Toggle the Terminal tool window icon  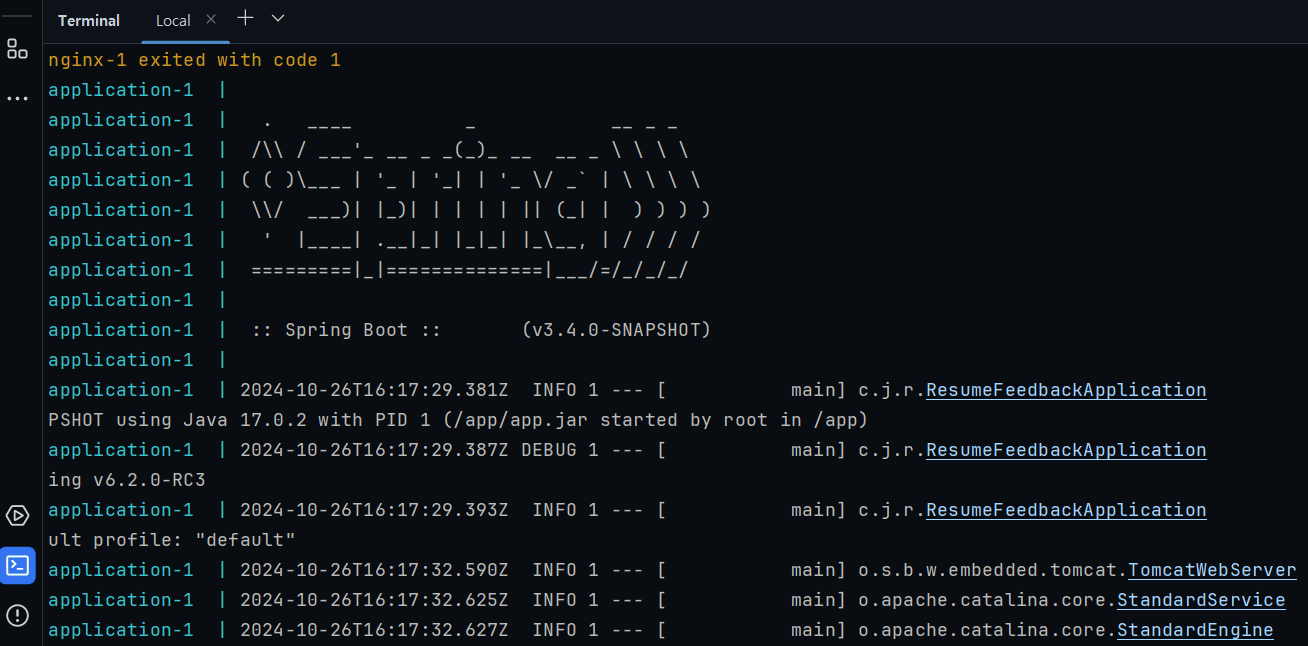click(x=17, y=565)
